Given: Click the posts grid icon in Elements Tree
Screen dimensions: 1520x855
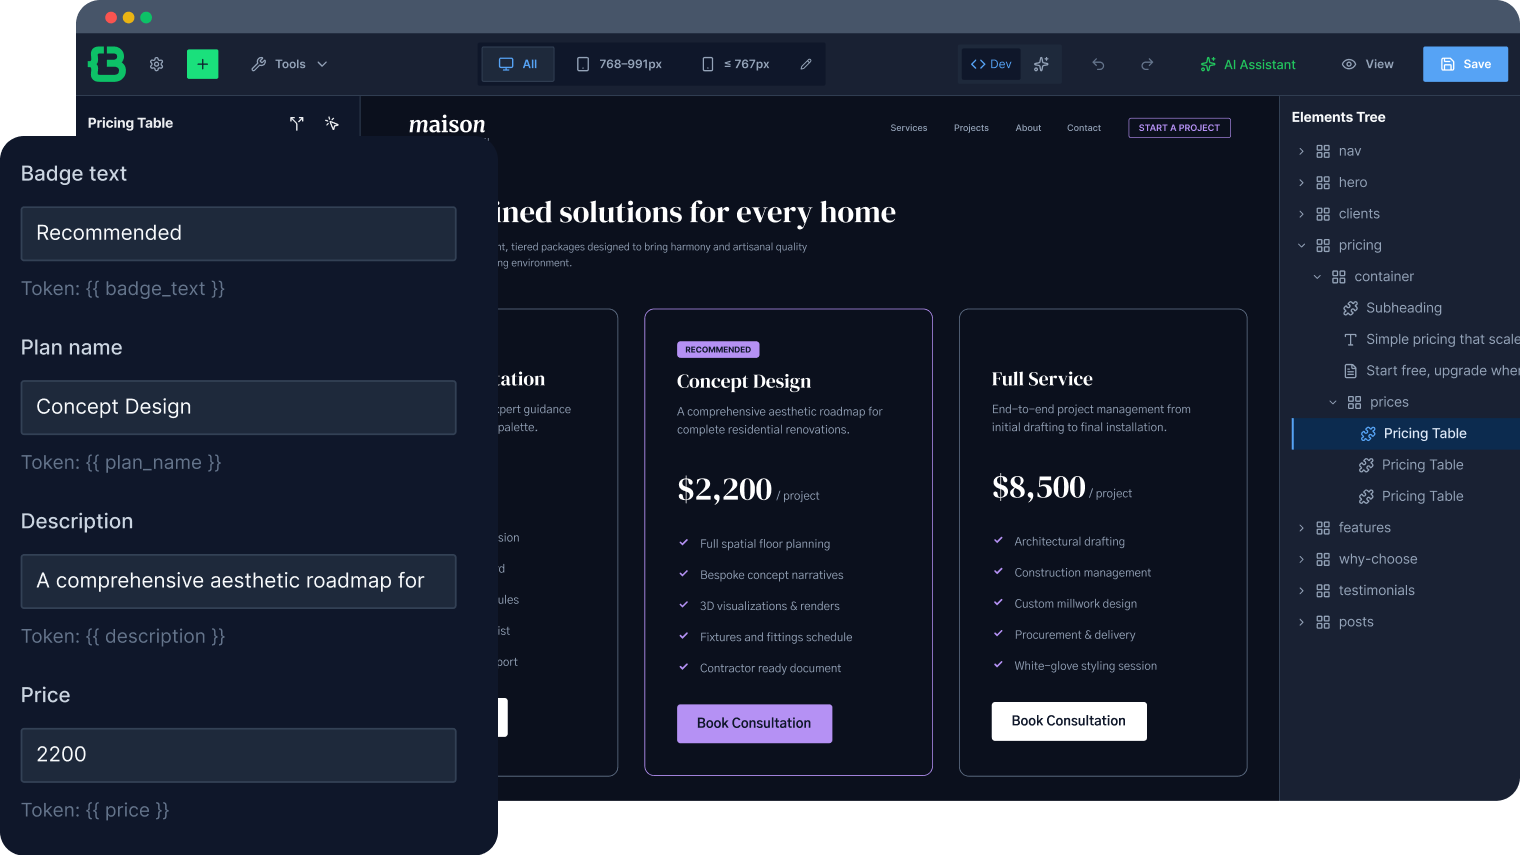Looking at the screenshot, I should 1323,622.
